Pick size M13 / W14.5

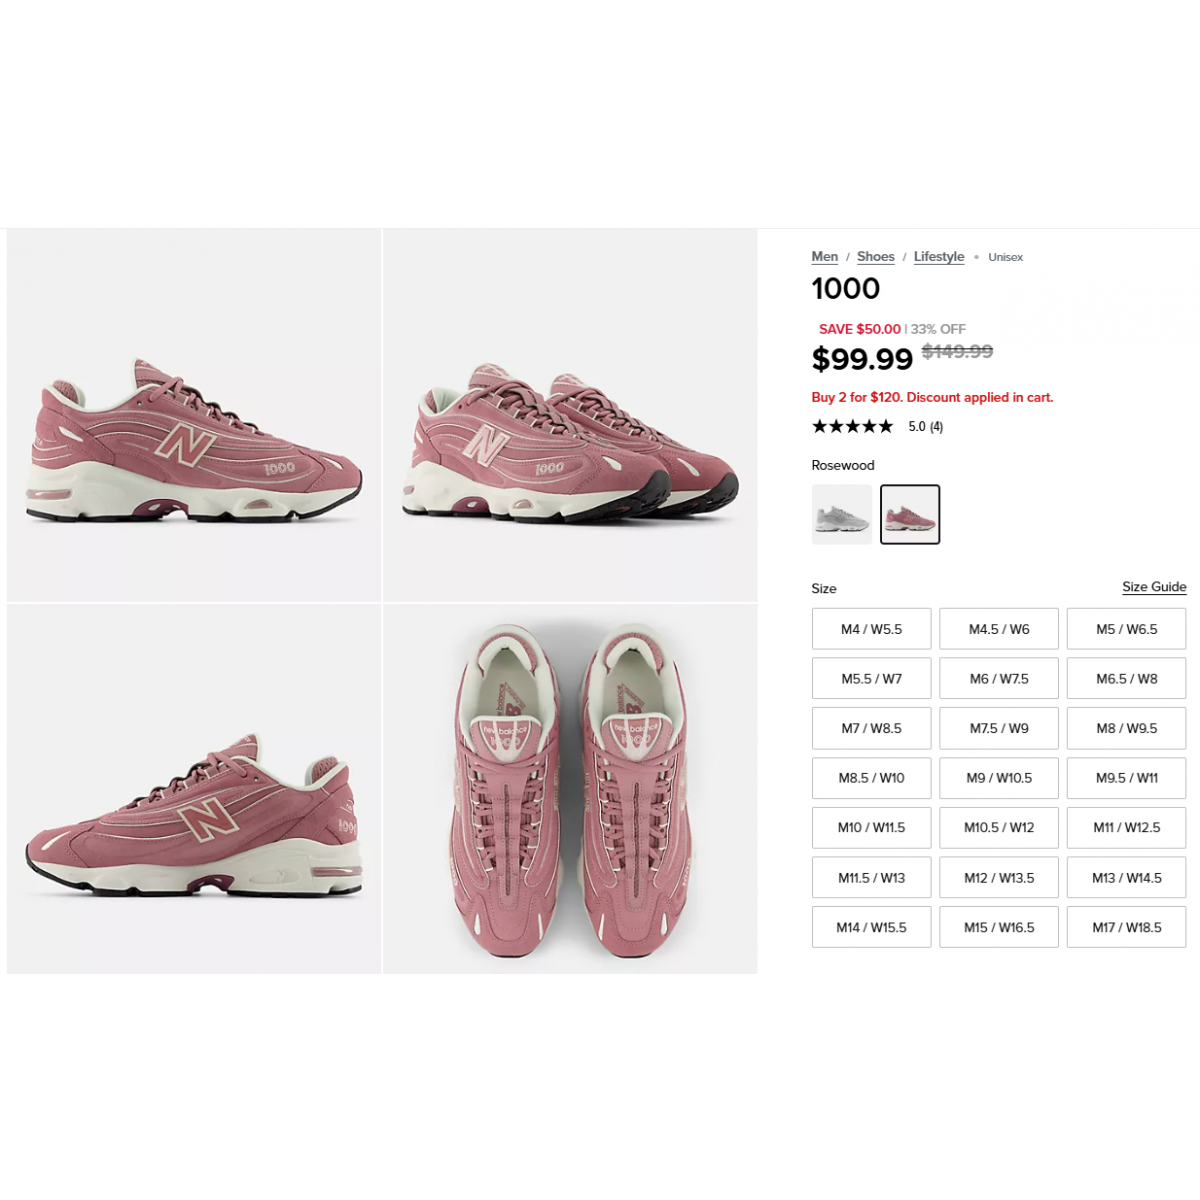coord(1127,878)
